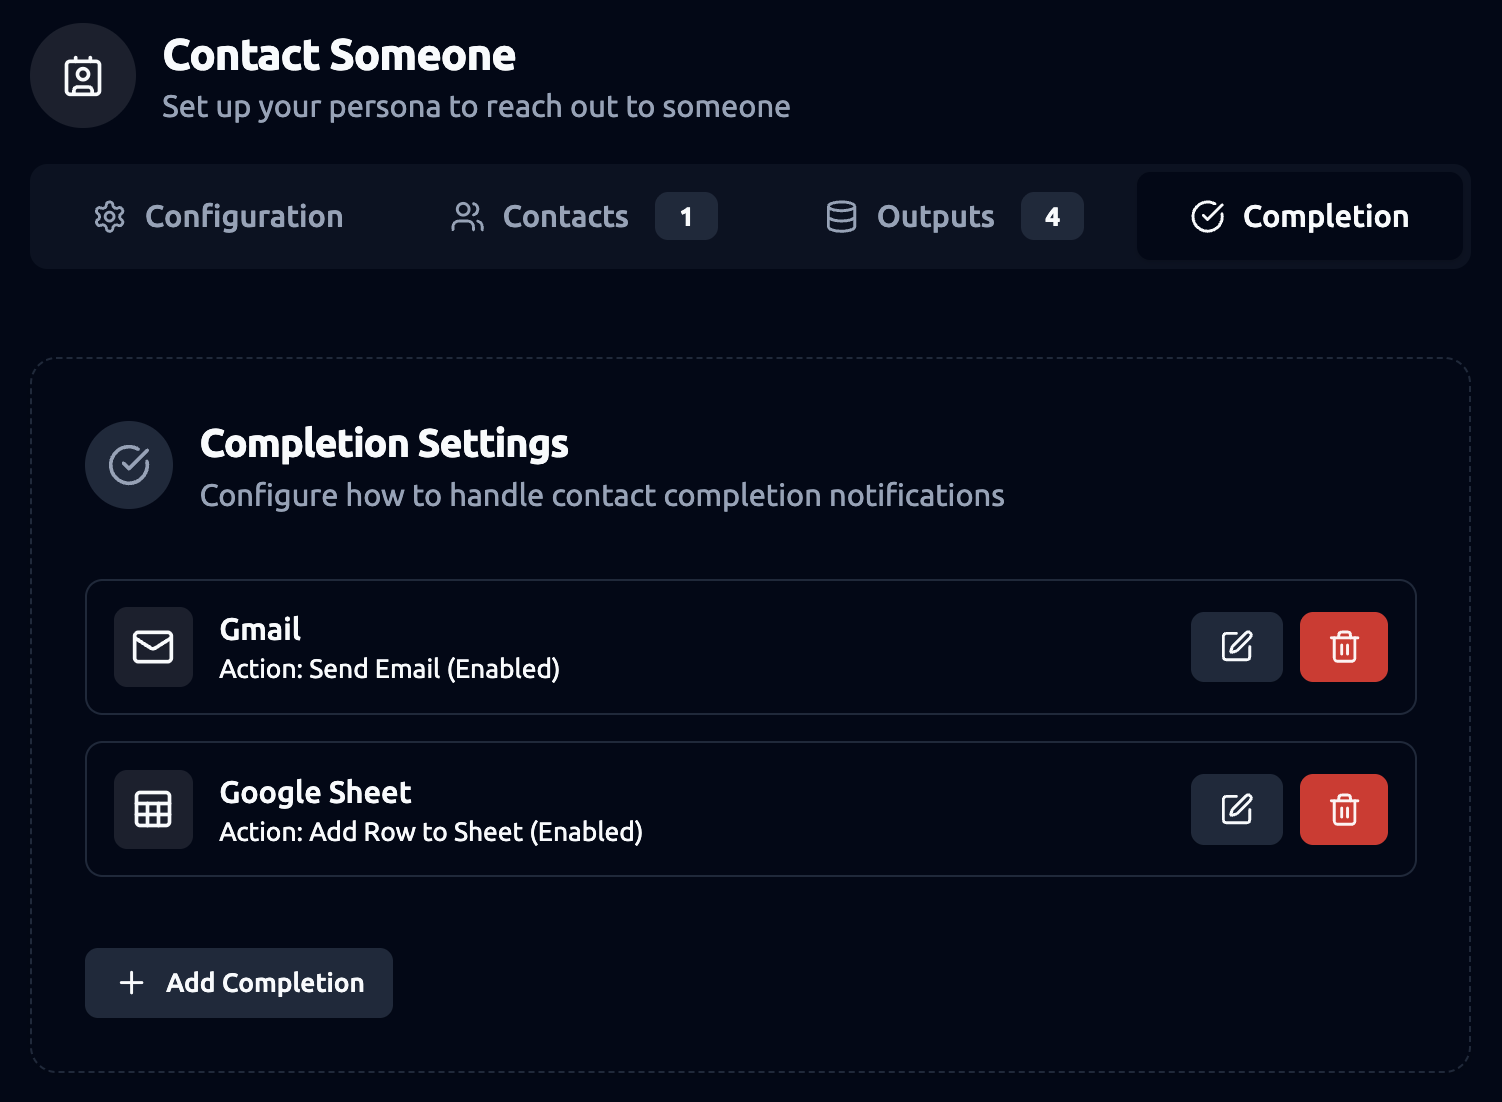Click the Outputs count badge showing 4
This screenshot has width=1502, height=1102.
point(1052,217)
